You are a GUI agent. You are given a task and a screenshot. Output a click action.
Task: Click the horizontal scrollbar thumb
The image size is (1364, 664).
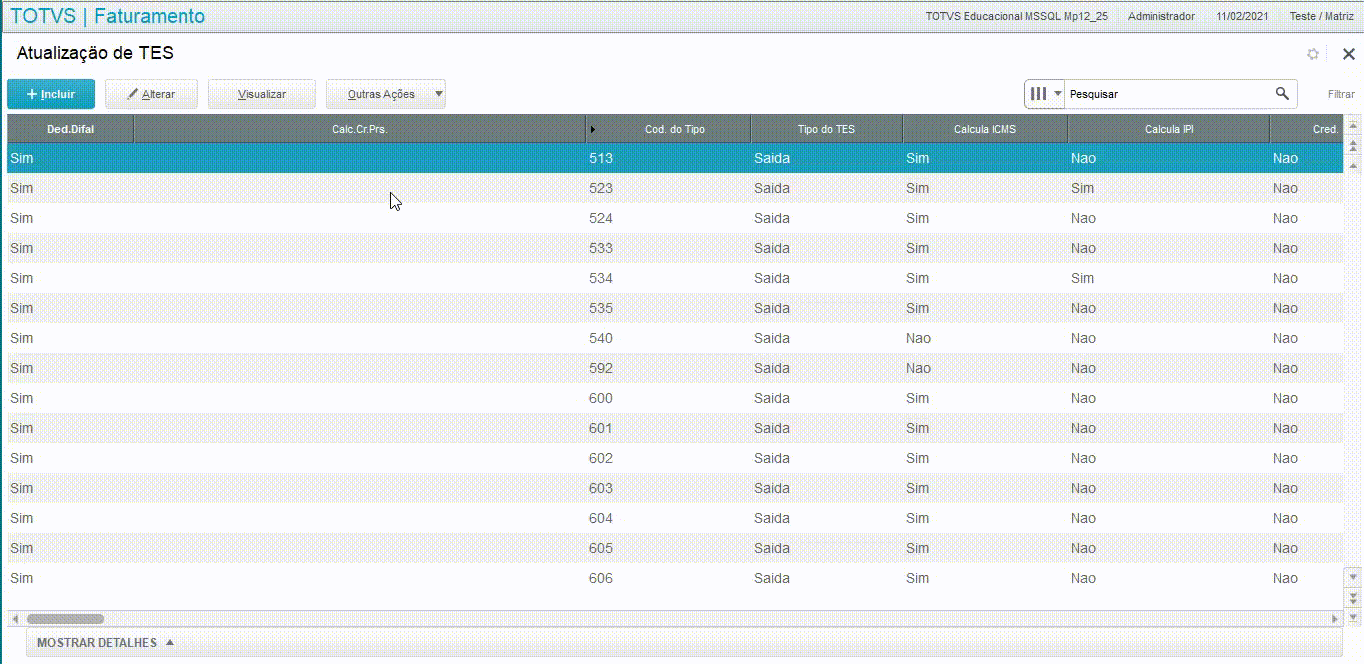pyautogui.click(x=65, y=619)
